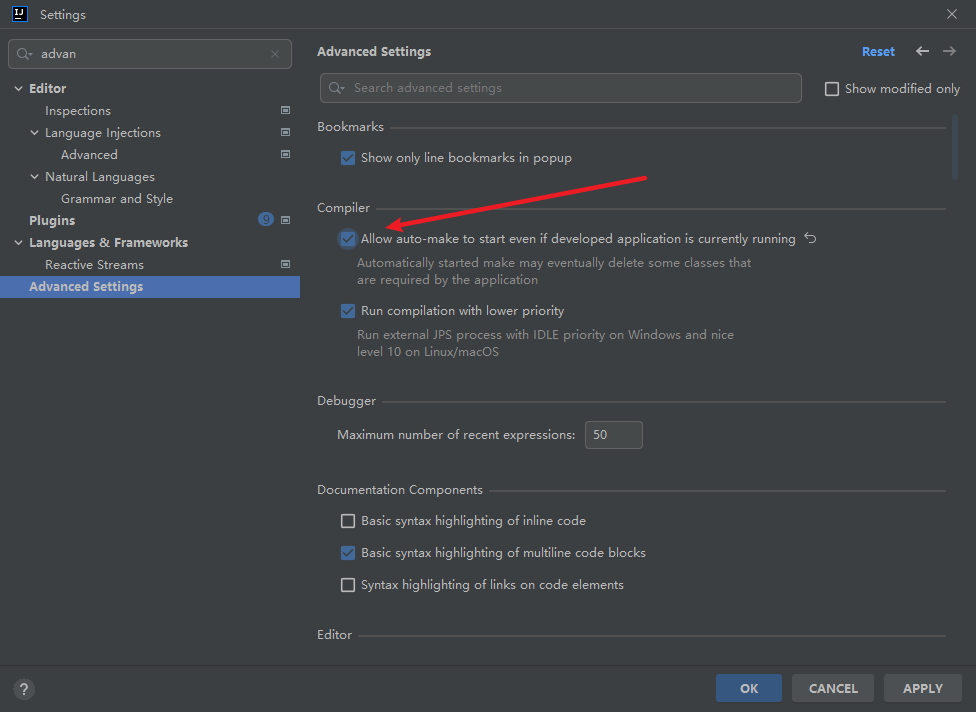Enable 'Basic syntax highlighting of inline code'
Image resolution: width=976 pixels, height=712 pixels.
click(x=348, y=521)
